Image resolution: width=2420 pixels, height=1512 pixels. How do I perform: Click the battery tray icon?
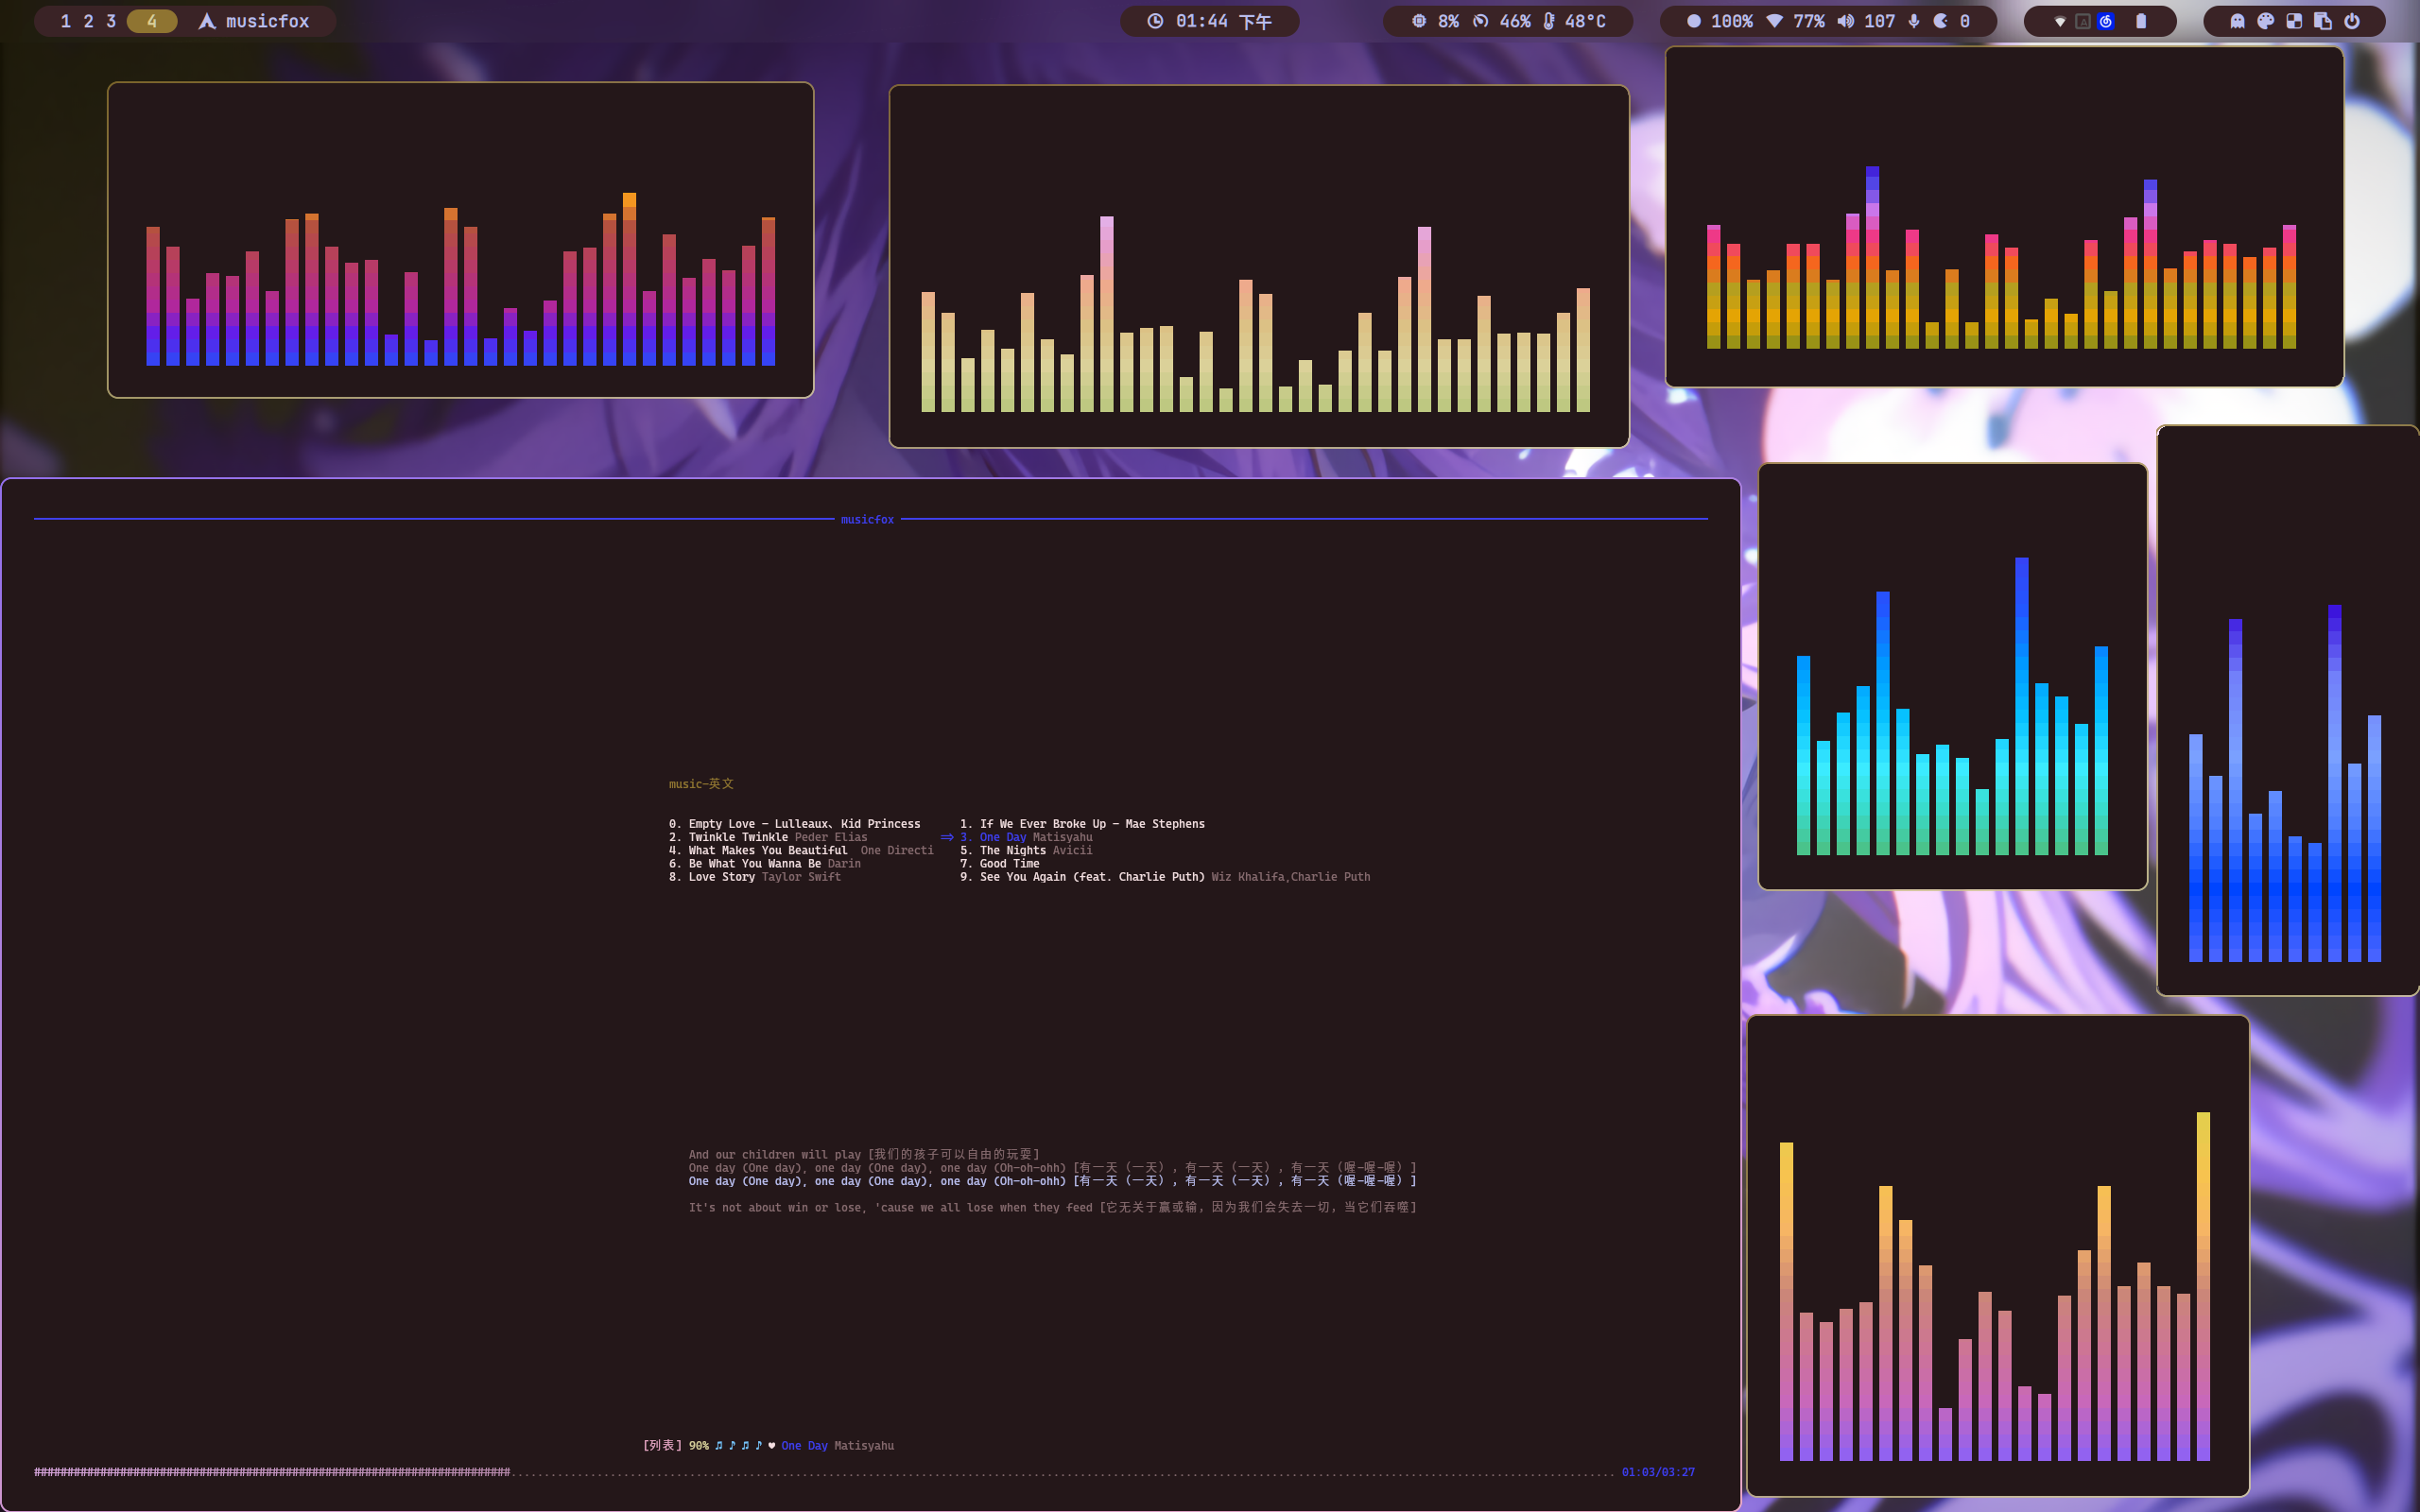2141,21
